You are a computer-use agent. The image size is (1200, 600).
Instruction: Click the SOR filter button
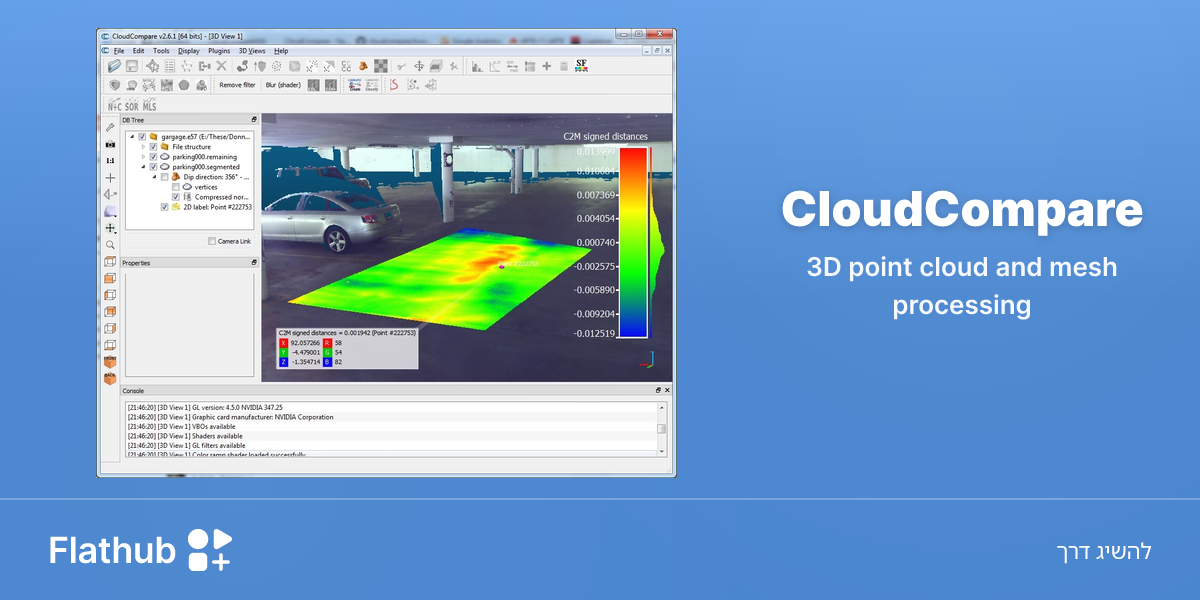tap(132, 105)
